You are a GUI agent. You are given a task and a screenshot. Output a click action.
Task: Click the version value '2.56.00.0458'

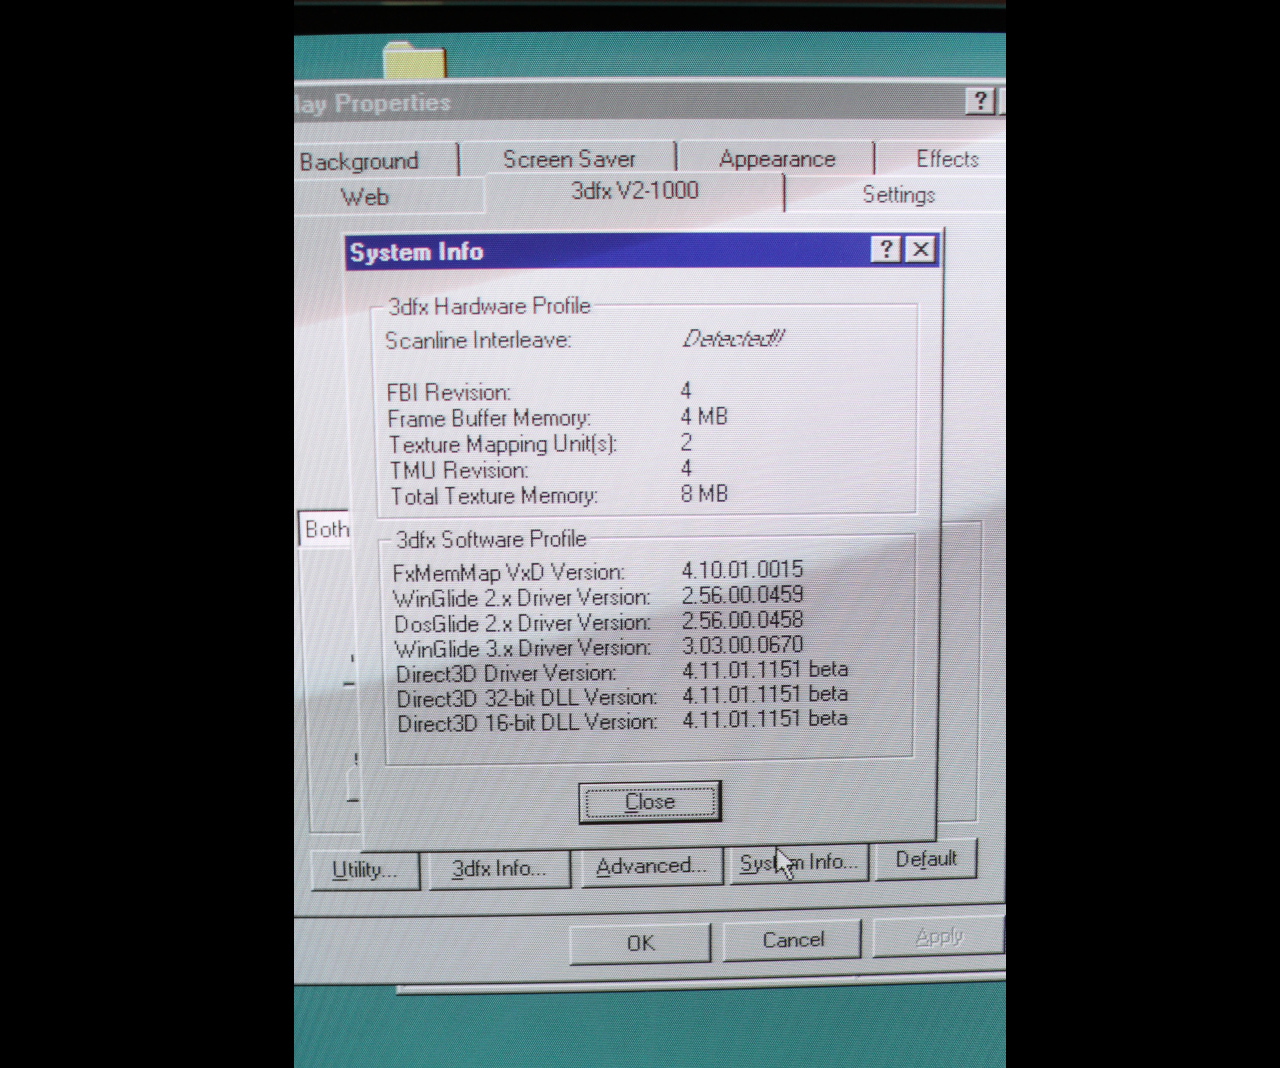[742, 620]
